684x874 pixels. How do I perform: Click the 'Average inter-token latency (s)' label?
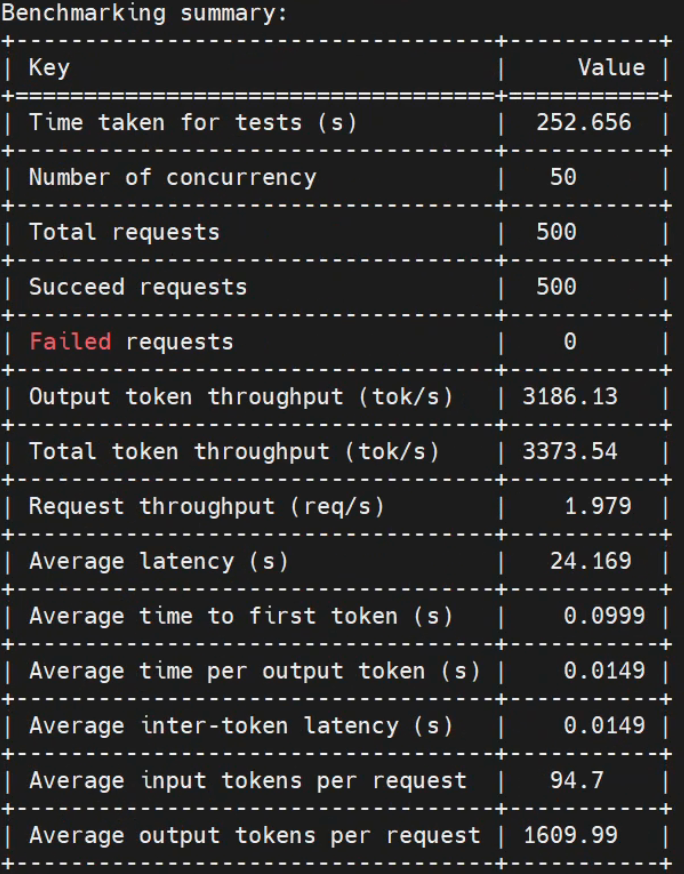pos(240,726)
